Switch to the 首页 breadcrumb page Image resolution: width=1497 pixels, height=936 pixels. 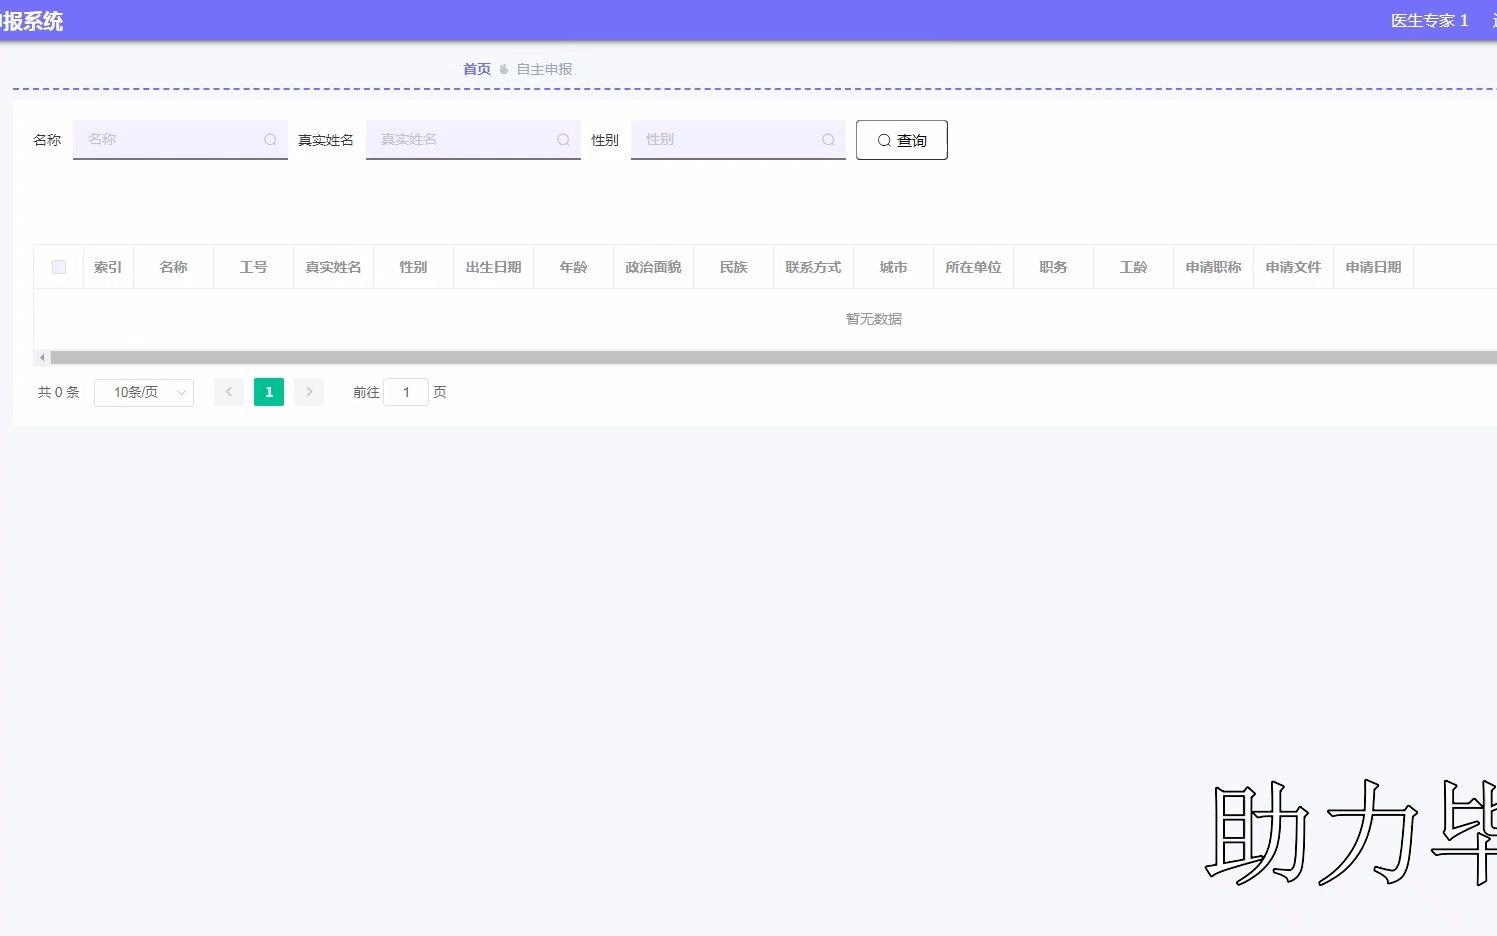[x=476, y=69]
